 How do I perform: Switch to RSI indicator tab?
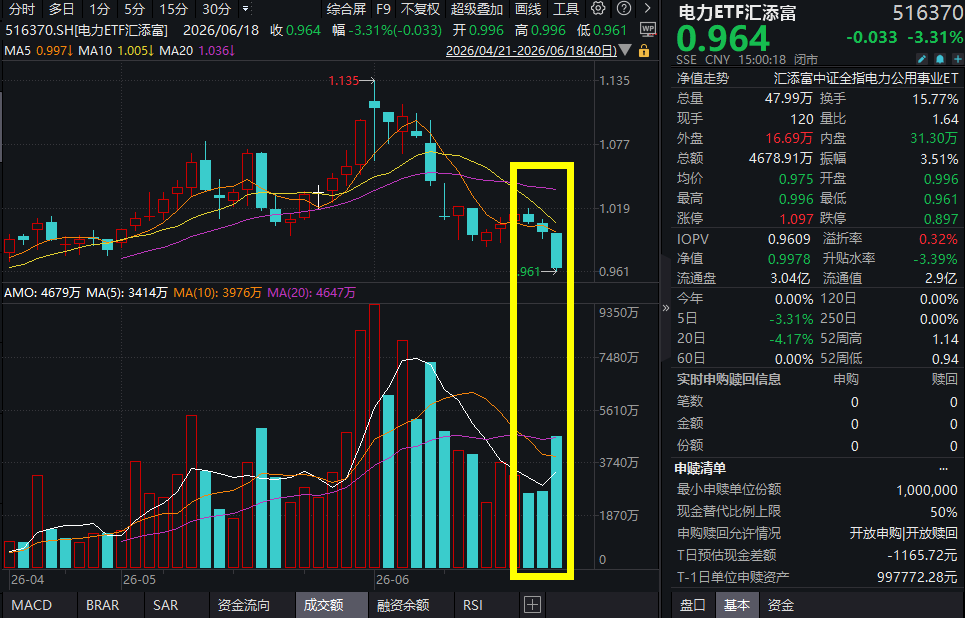coord(473,605)
